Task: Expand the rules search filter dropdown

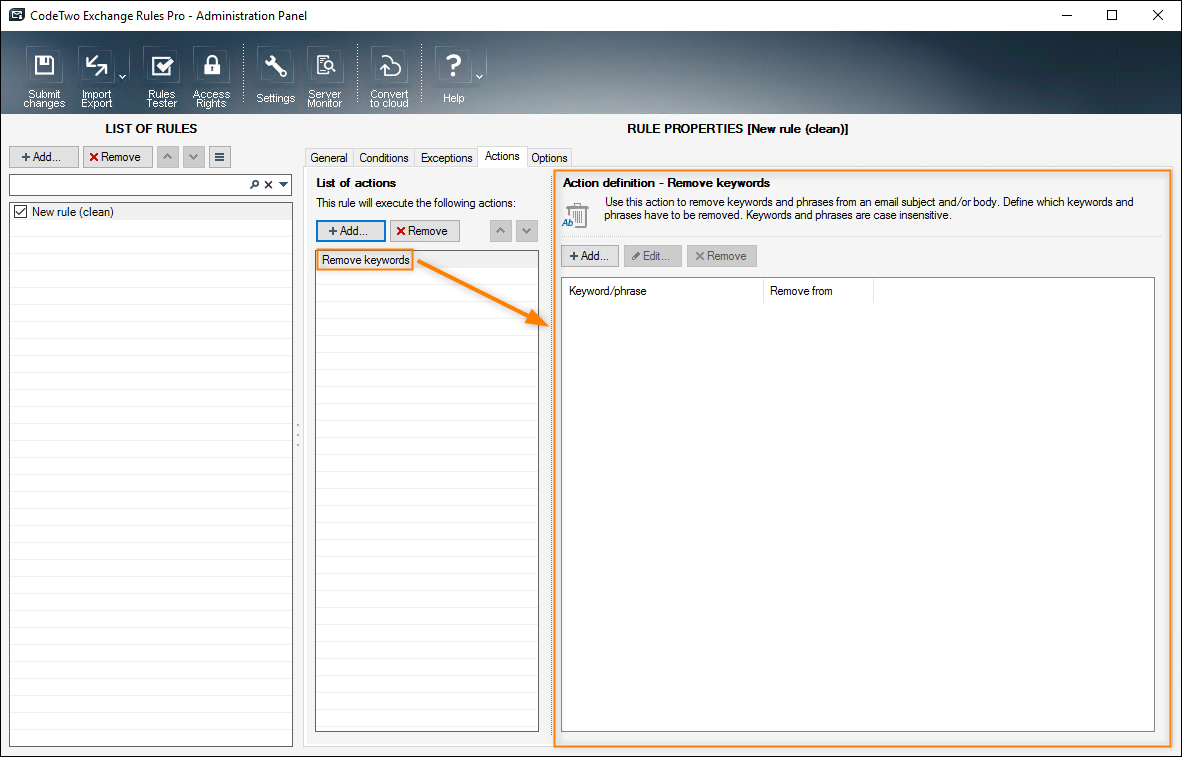Action: 283,185
